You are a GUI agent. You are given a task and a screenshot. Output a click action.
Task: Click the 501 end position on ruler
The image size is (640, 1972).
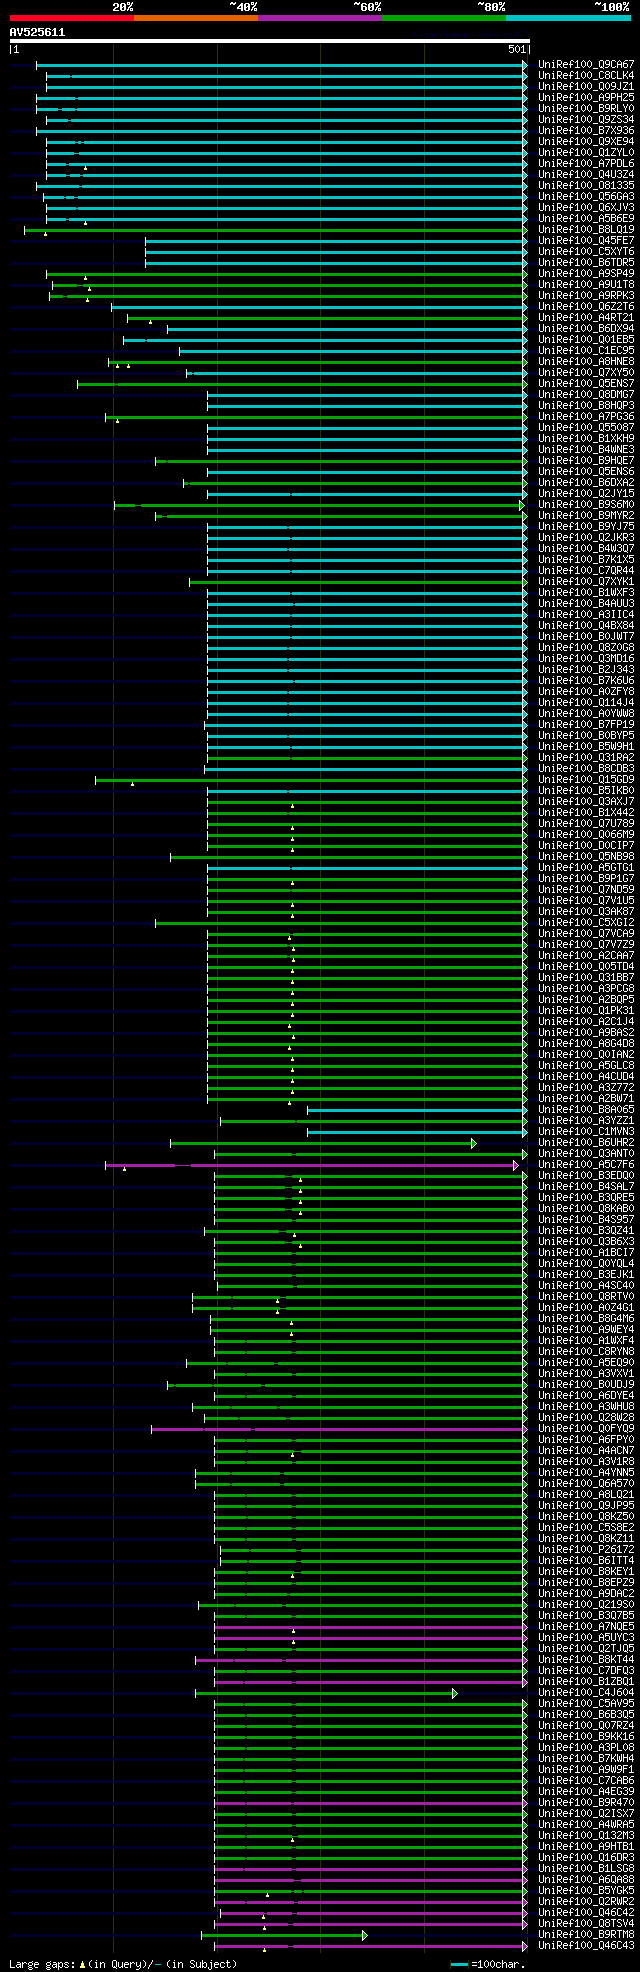point(517,49)
